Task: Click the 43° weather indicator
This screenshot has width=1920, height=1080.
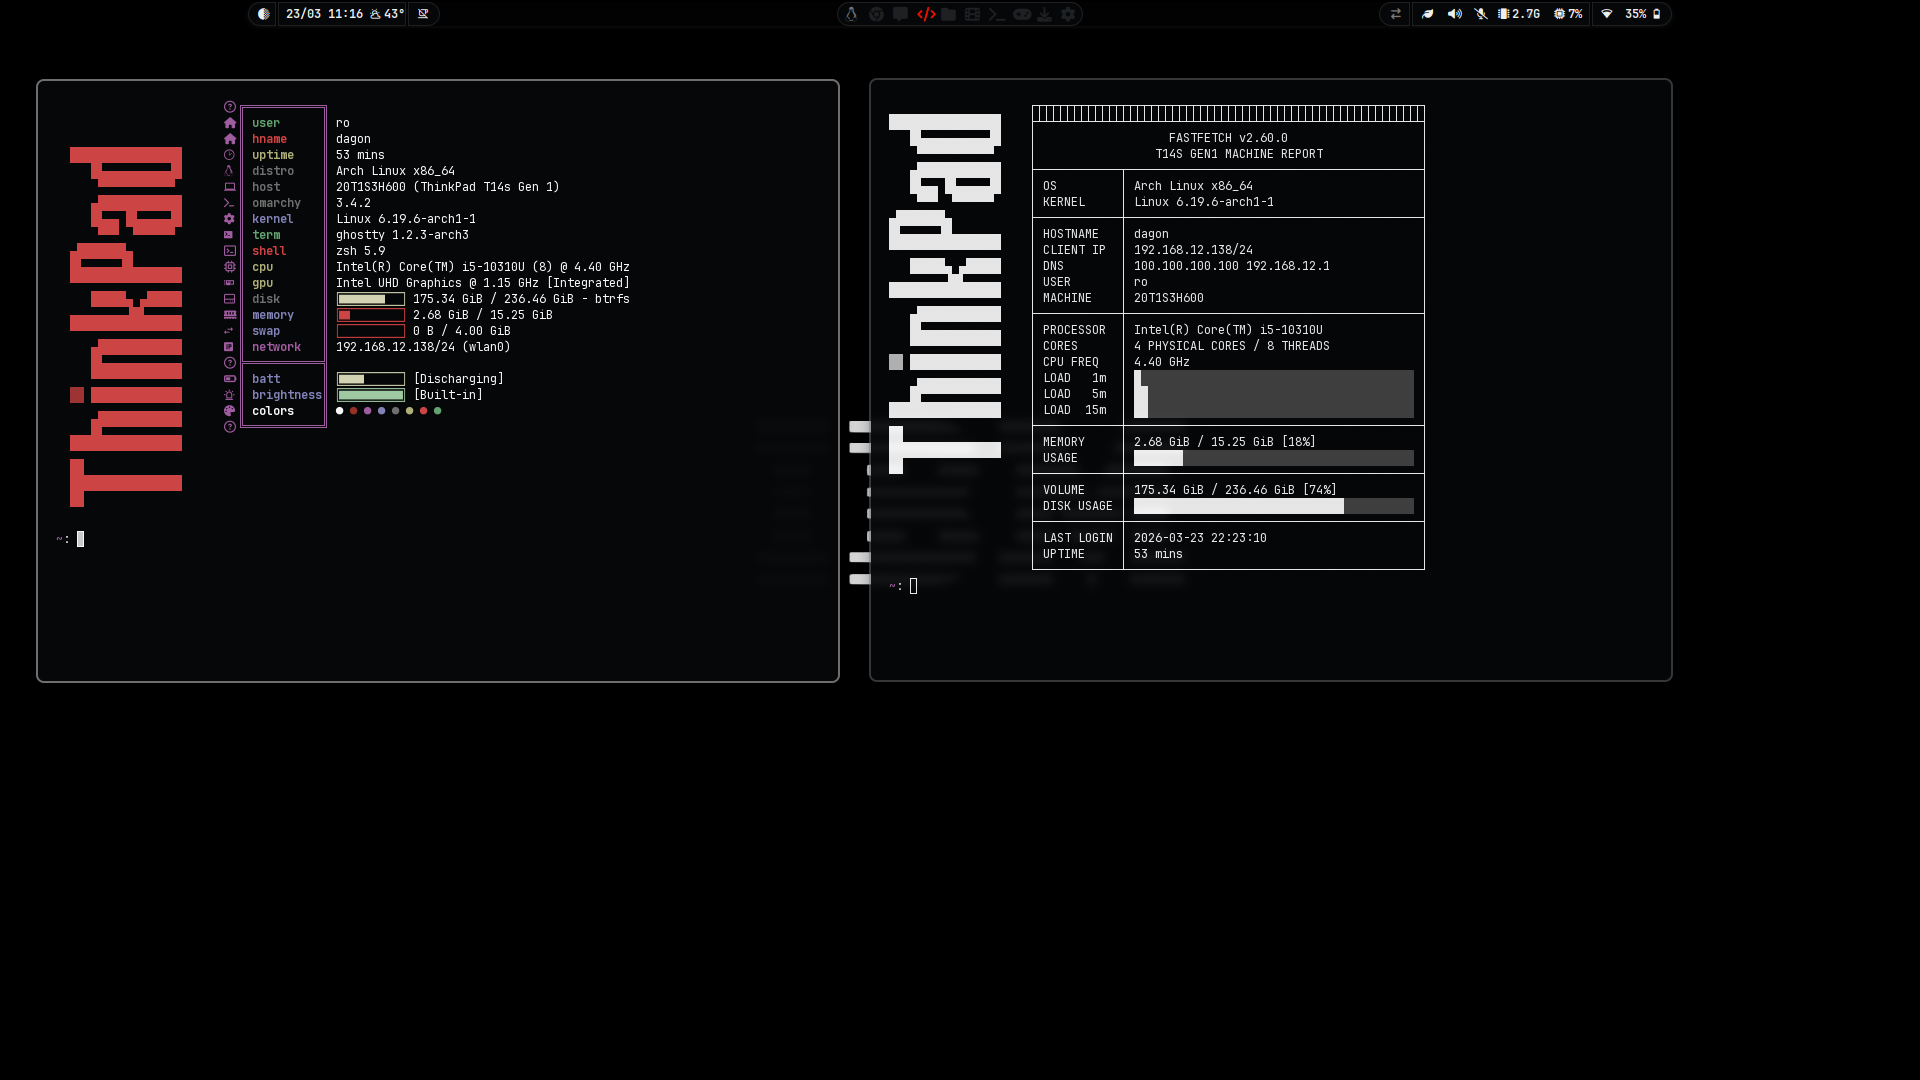Action: 388,14
